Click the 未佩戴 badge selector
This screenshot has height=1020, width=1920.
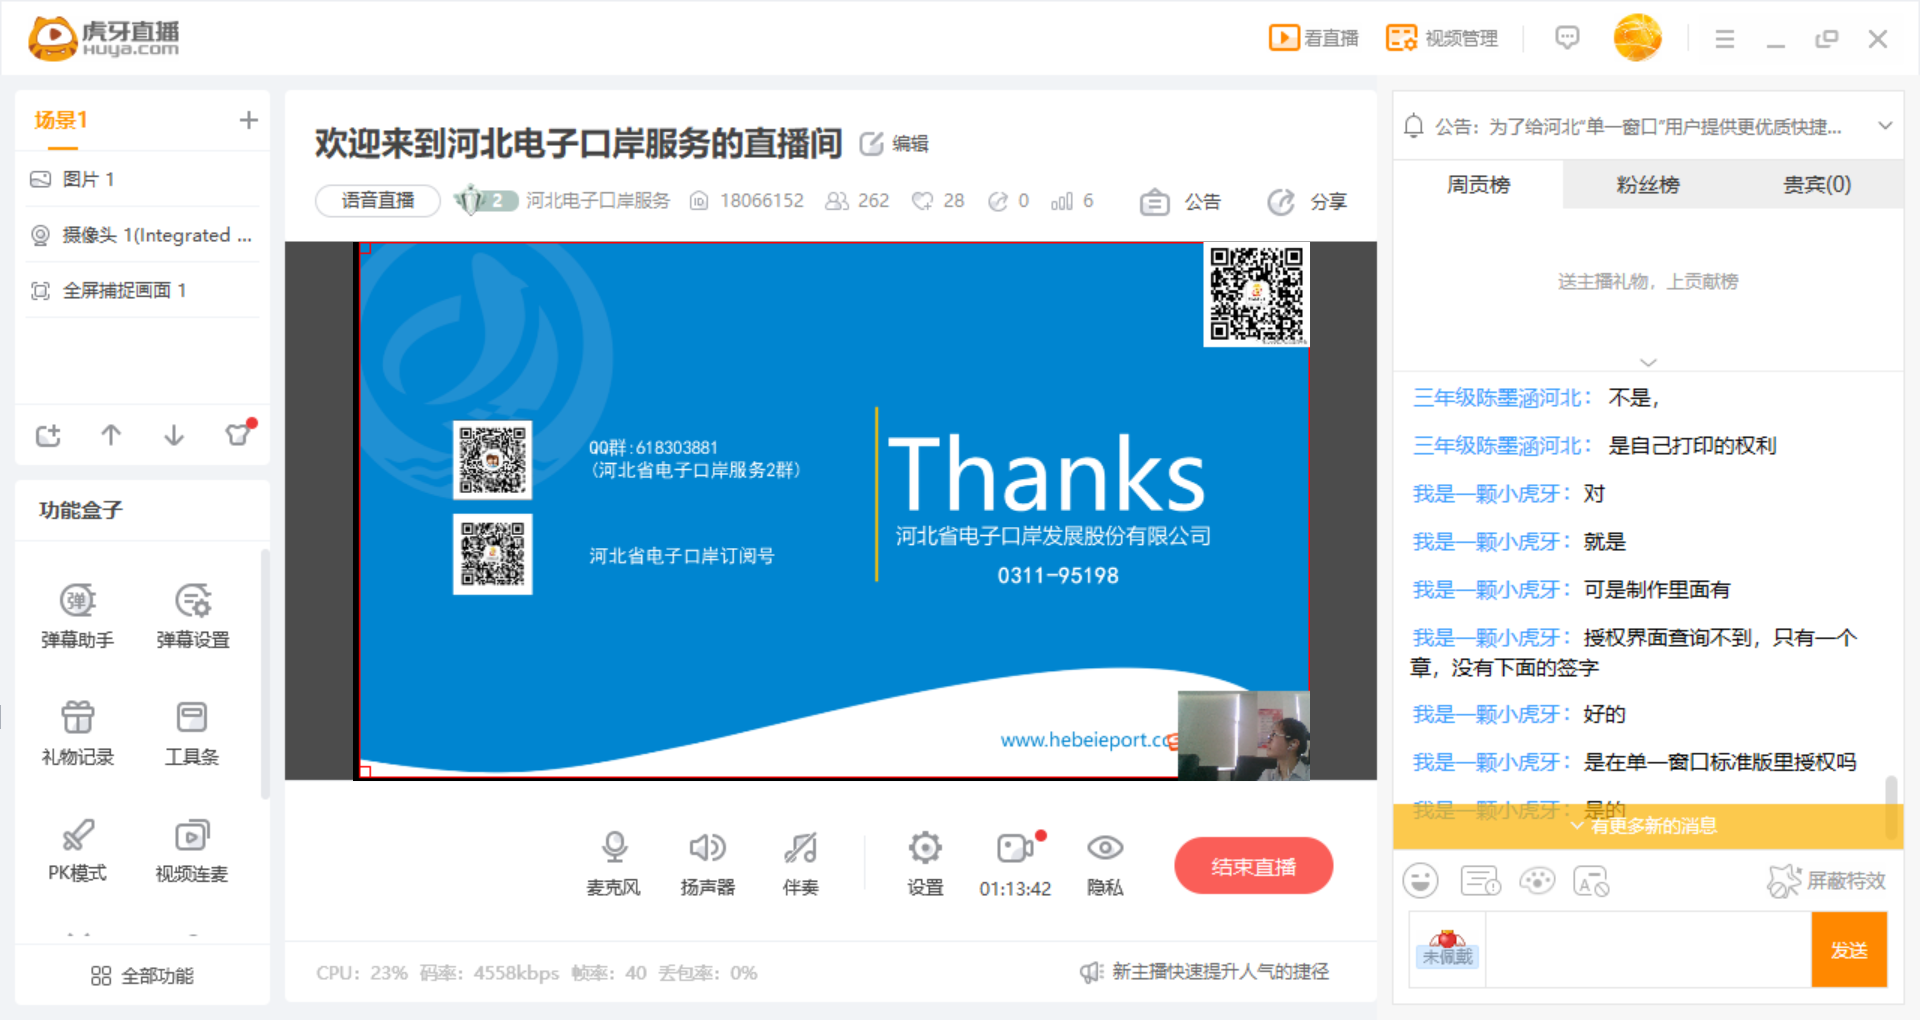click(x=1447, y=949)
